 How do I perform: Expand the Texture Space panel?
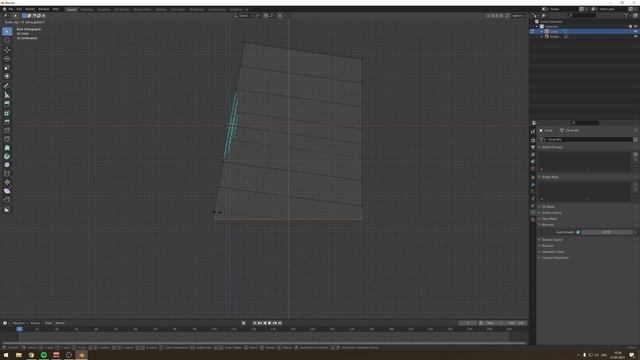(552, 240)
